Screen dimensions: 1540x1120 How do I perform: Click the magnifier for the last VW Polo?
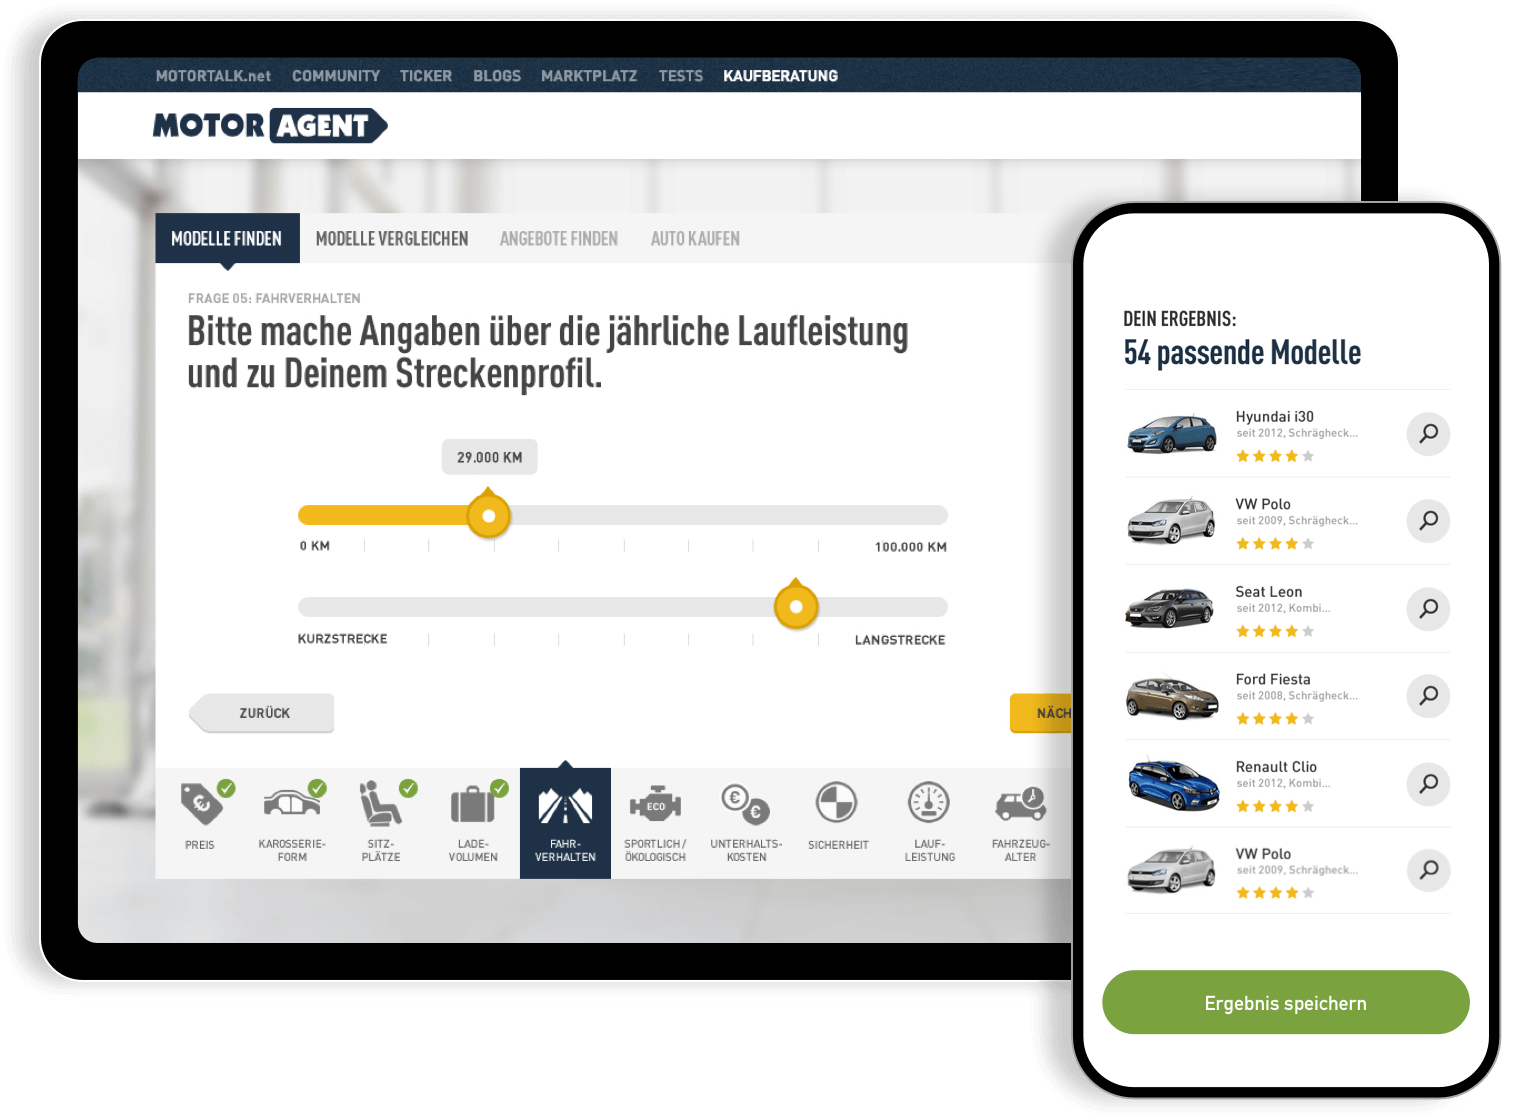1428,870
